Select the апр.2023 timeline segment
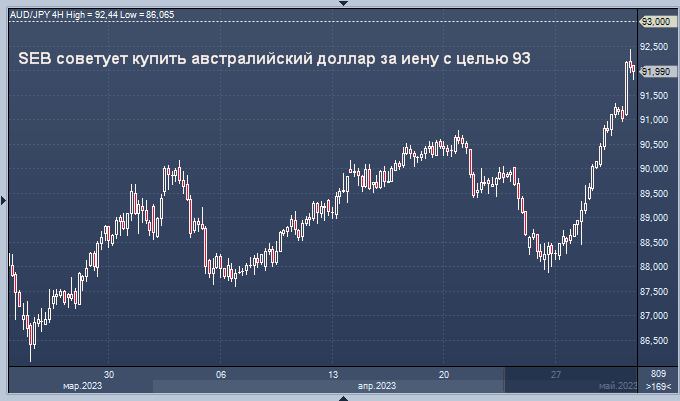Screen dimensions: 680x401 pyautogui.click(x=376, y=386)
